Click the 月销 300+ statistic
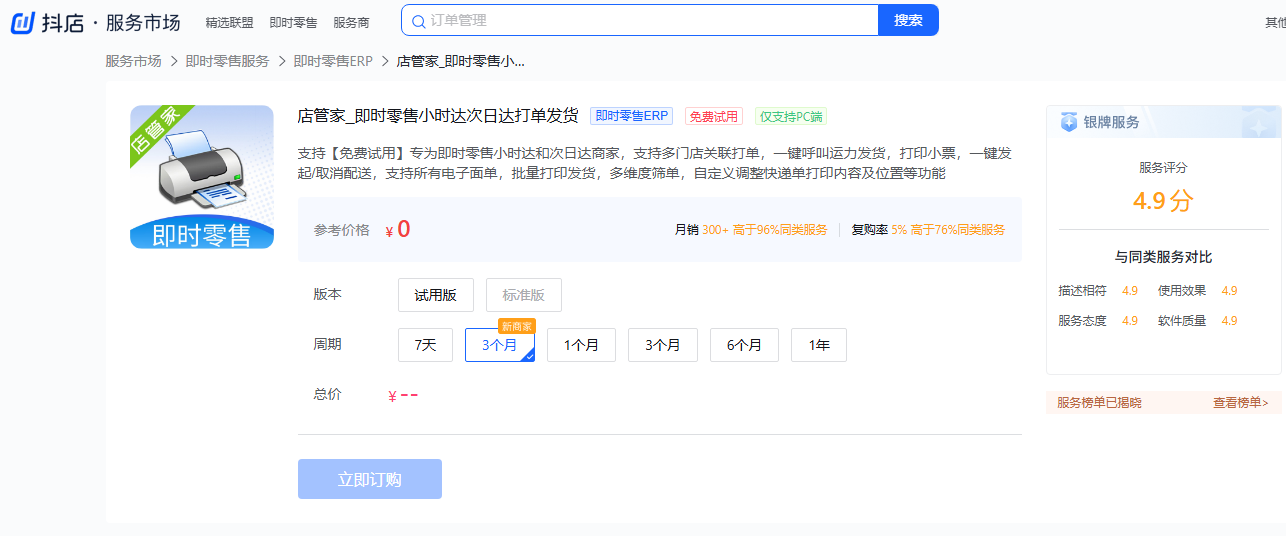This screenshot has width=1286, height=536. [702, 230]
